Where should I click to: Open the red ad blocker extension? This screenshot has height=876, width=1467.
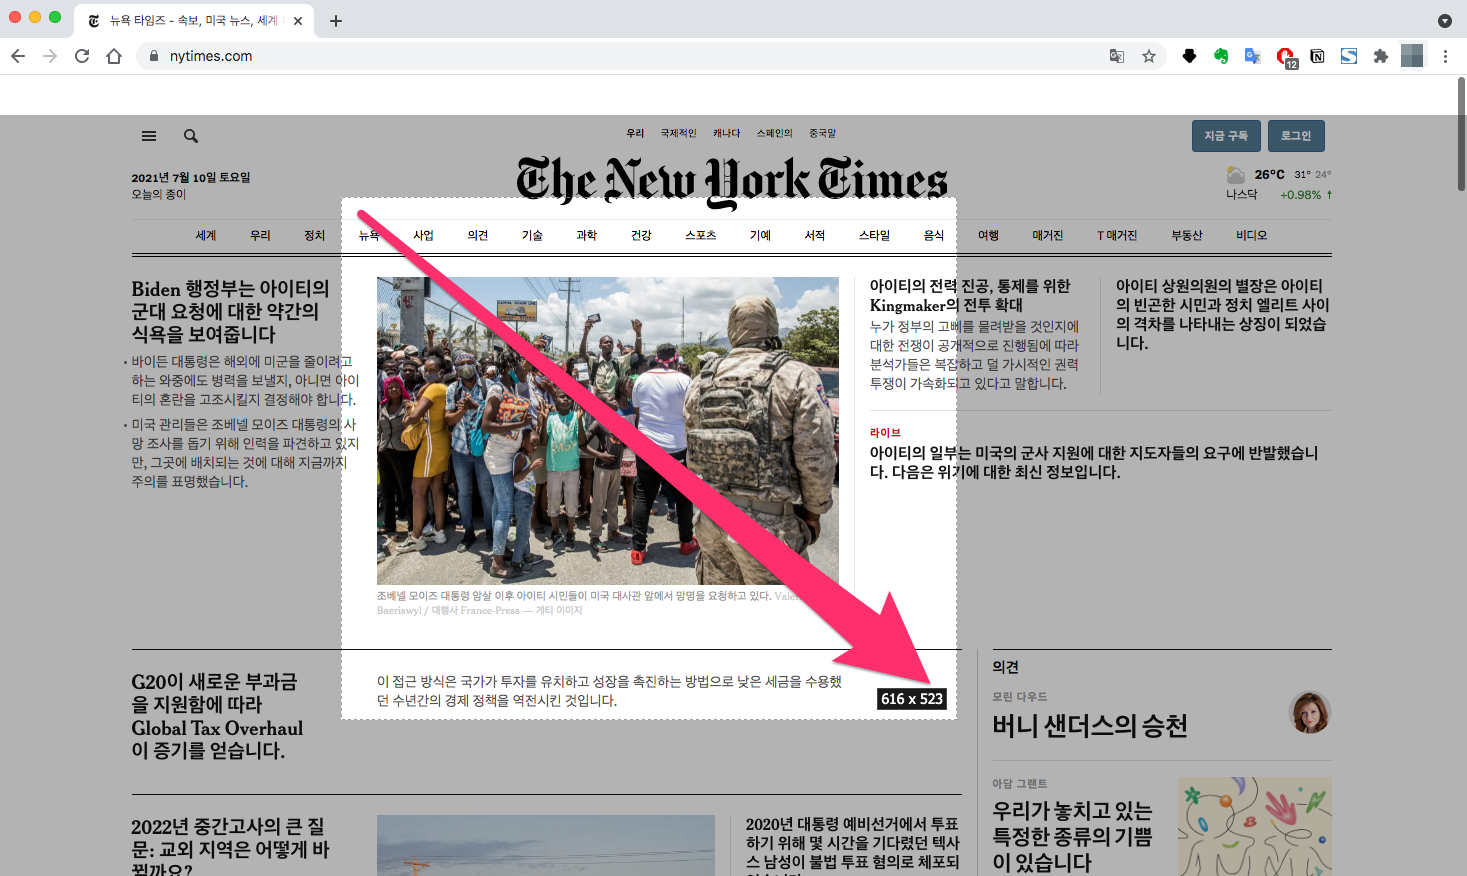(1285, 57)
